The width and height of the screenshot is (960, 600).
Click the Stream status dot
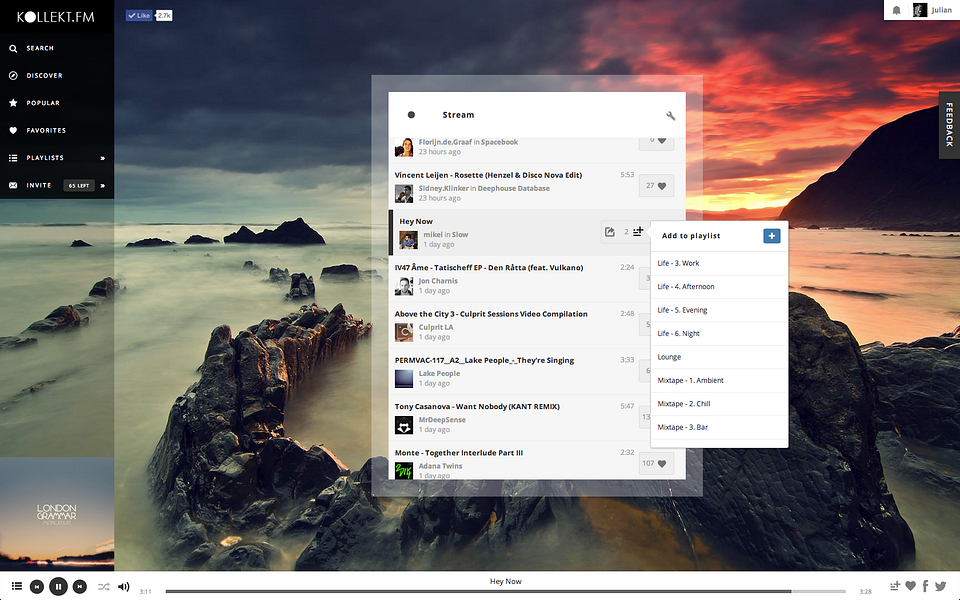click(411, 114)
